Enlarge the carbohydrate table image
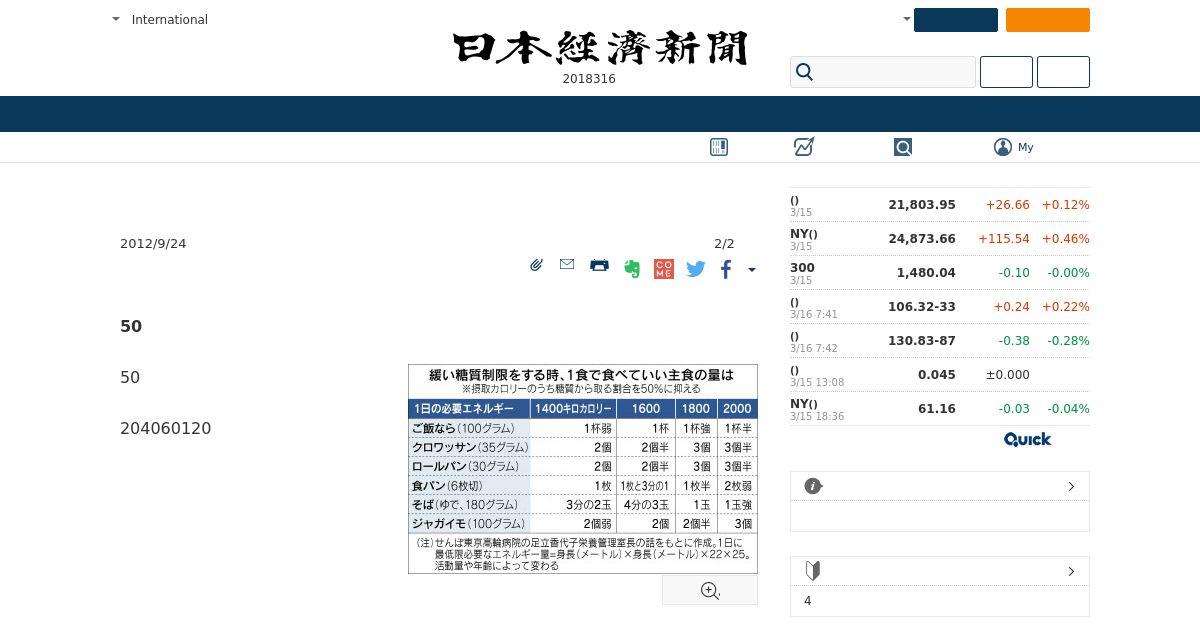1200x630 pixels. [583, 469]
